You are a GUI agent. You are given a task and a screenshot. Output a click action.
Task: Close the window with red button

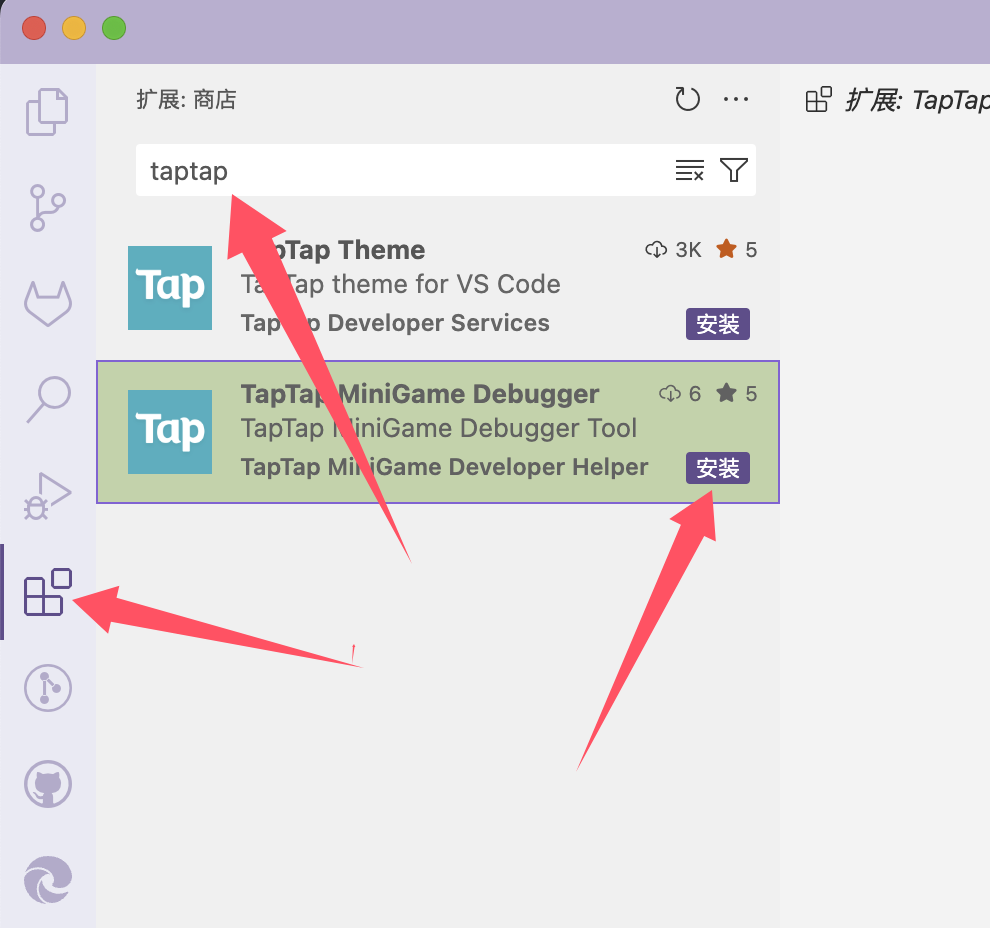click(x=34, y=28)
